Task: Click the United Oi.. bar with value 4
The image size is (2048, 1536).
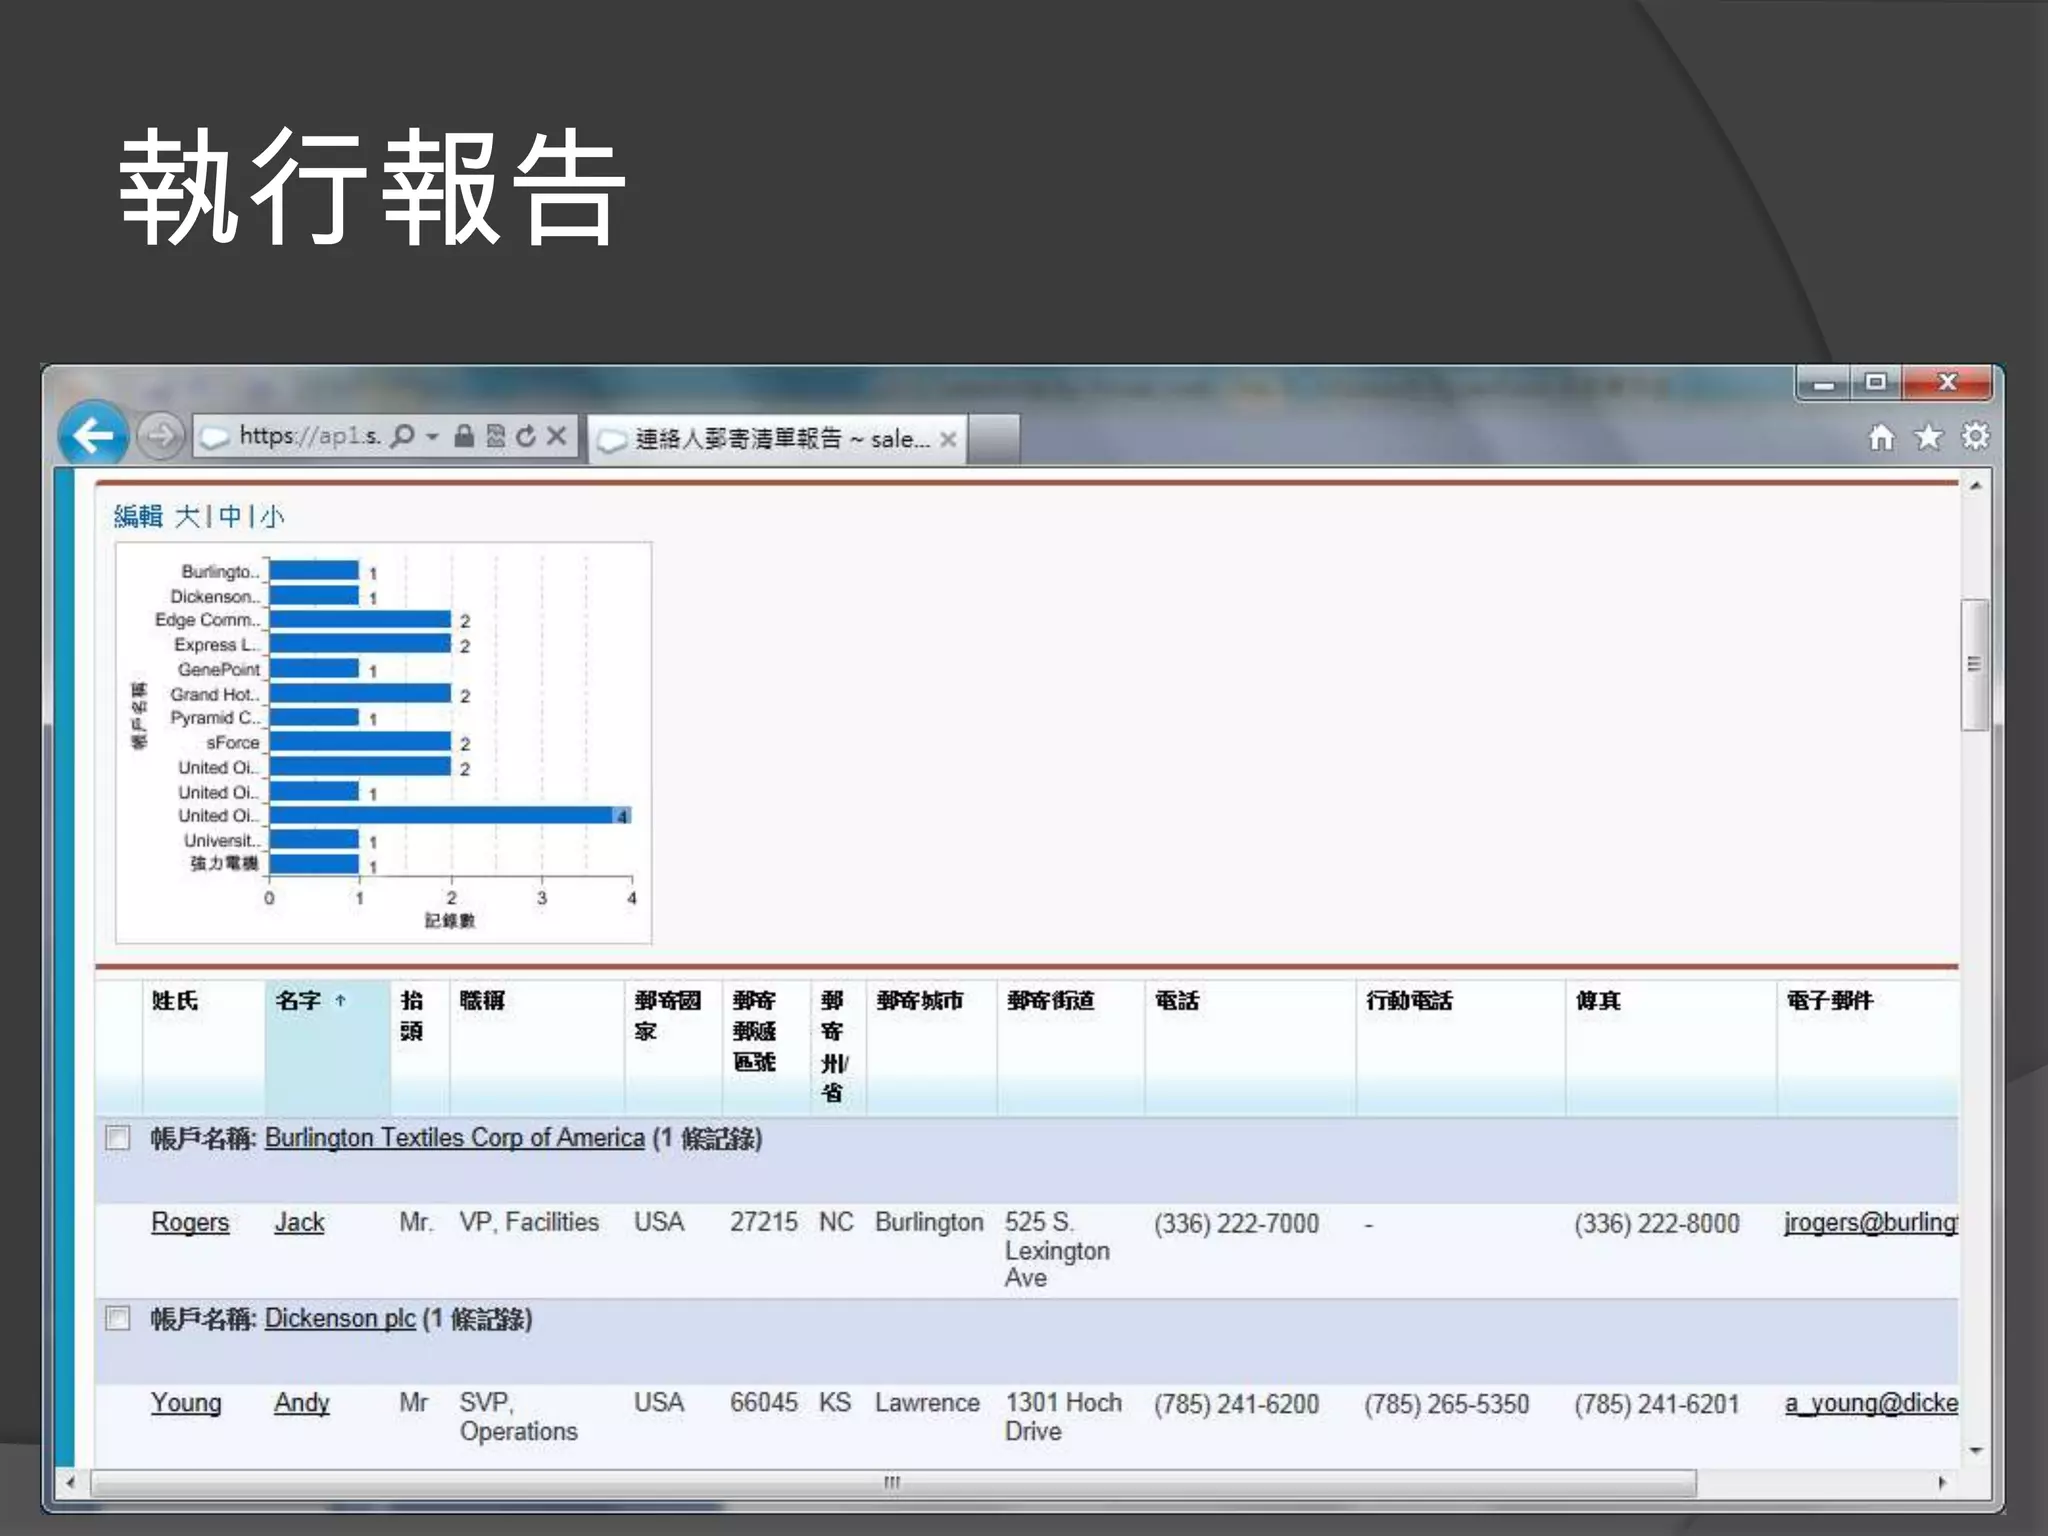Action: click(x=450, y=816)
